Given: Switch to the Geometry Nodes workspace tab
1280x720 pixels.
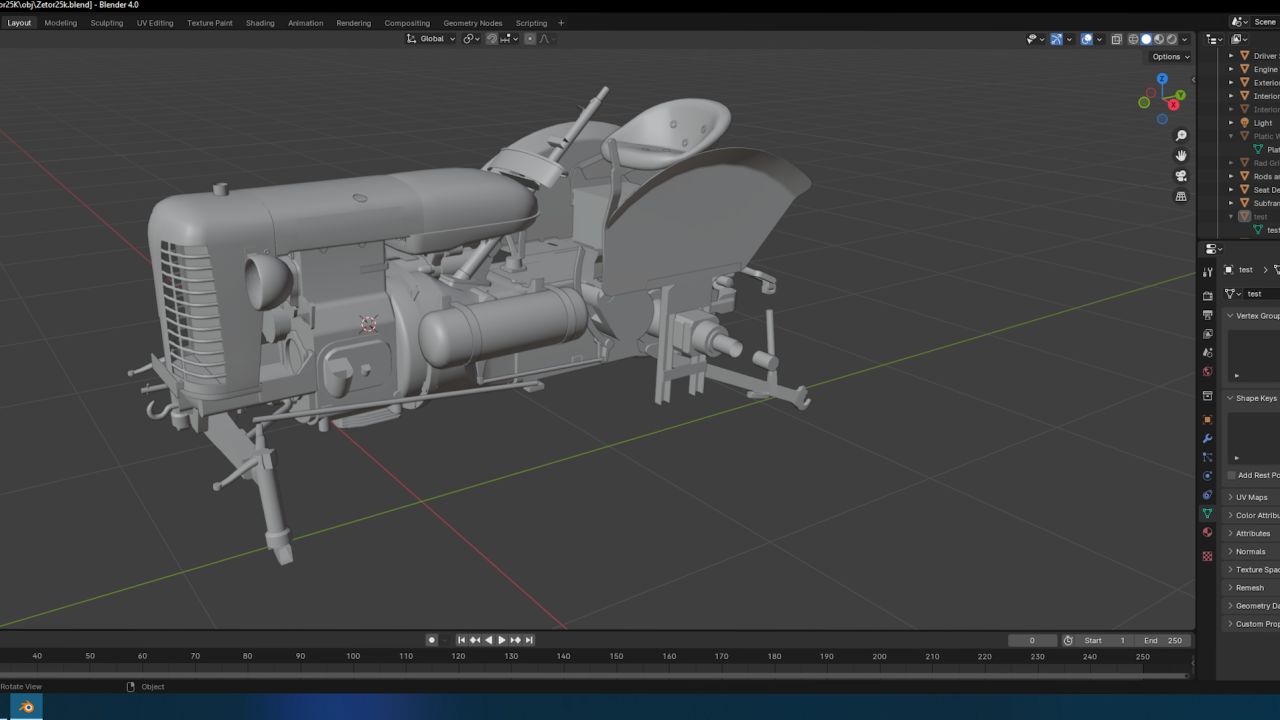Looking at the screenshot, I should [473, 23].
